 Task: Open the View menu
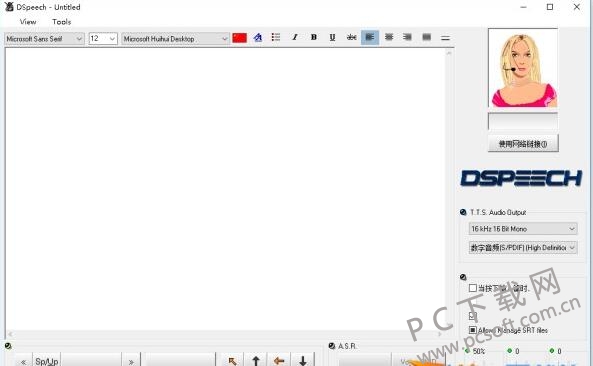pos(28,22)
